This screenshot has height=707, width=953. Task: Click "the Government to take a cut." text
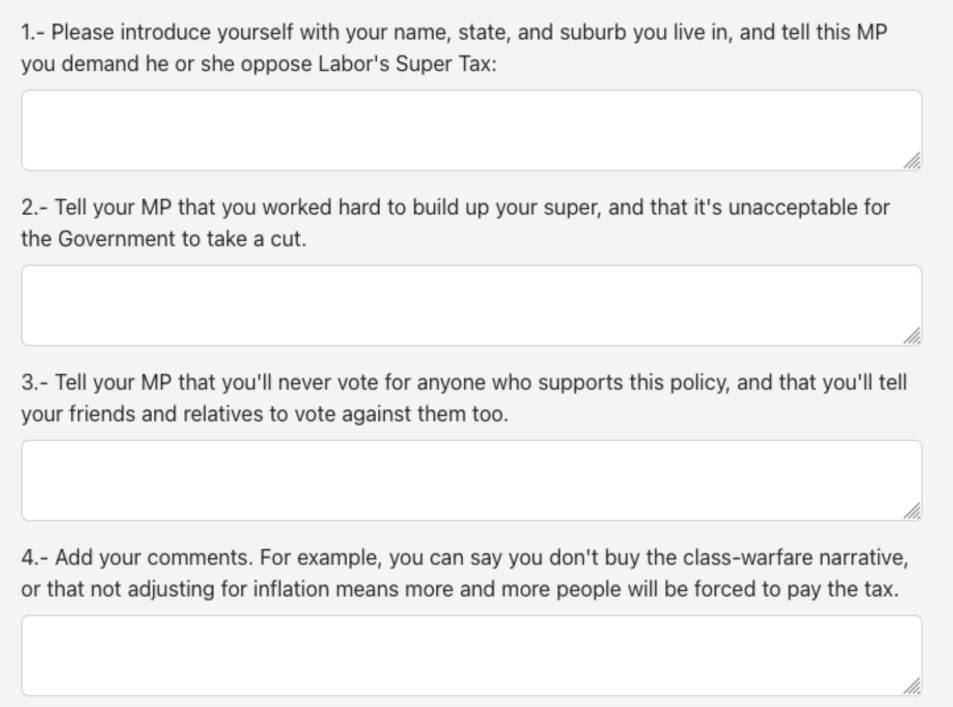163,240
